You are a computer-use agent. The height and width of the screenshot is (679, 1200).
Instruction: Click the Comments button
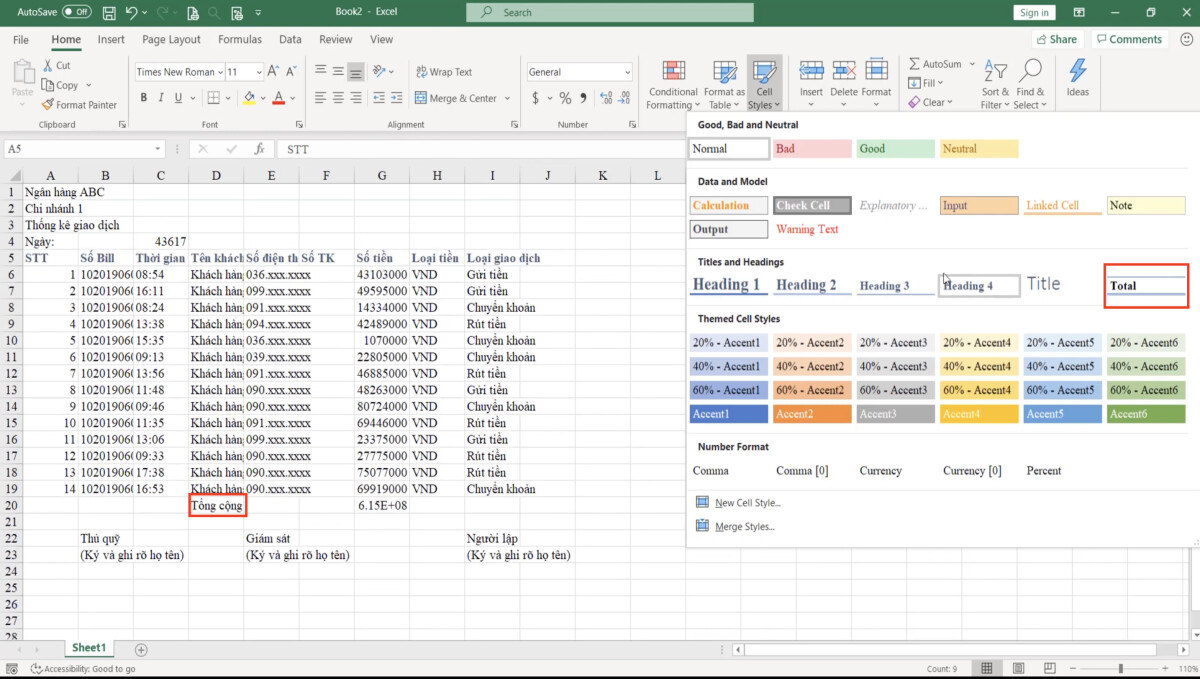point(1128,39)
